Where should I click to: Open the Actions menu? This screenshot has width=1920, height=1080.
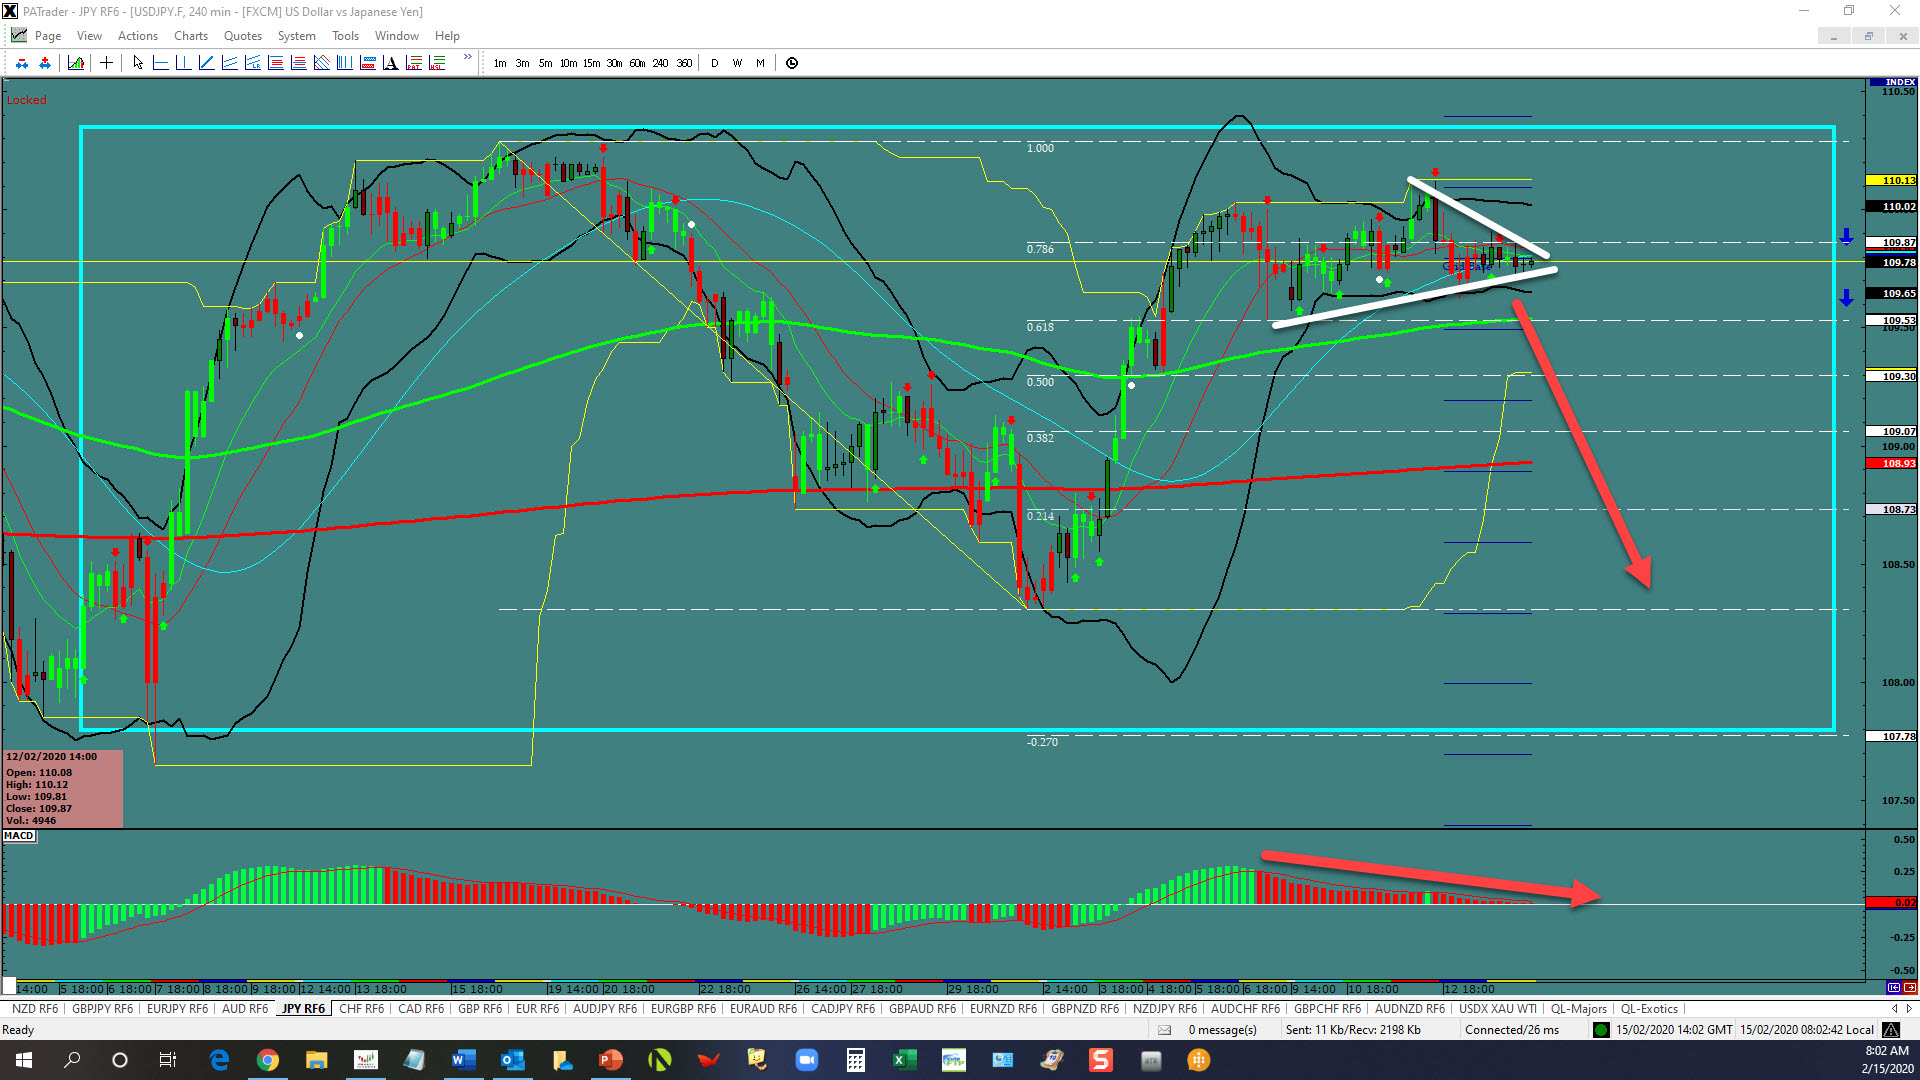[x=138, y=36]
